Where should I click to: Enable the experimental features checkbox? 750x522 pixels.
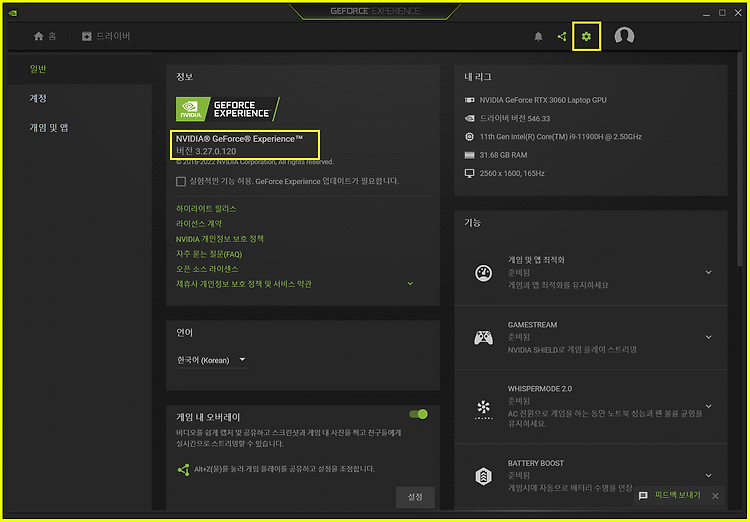point(181,181)
